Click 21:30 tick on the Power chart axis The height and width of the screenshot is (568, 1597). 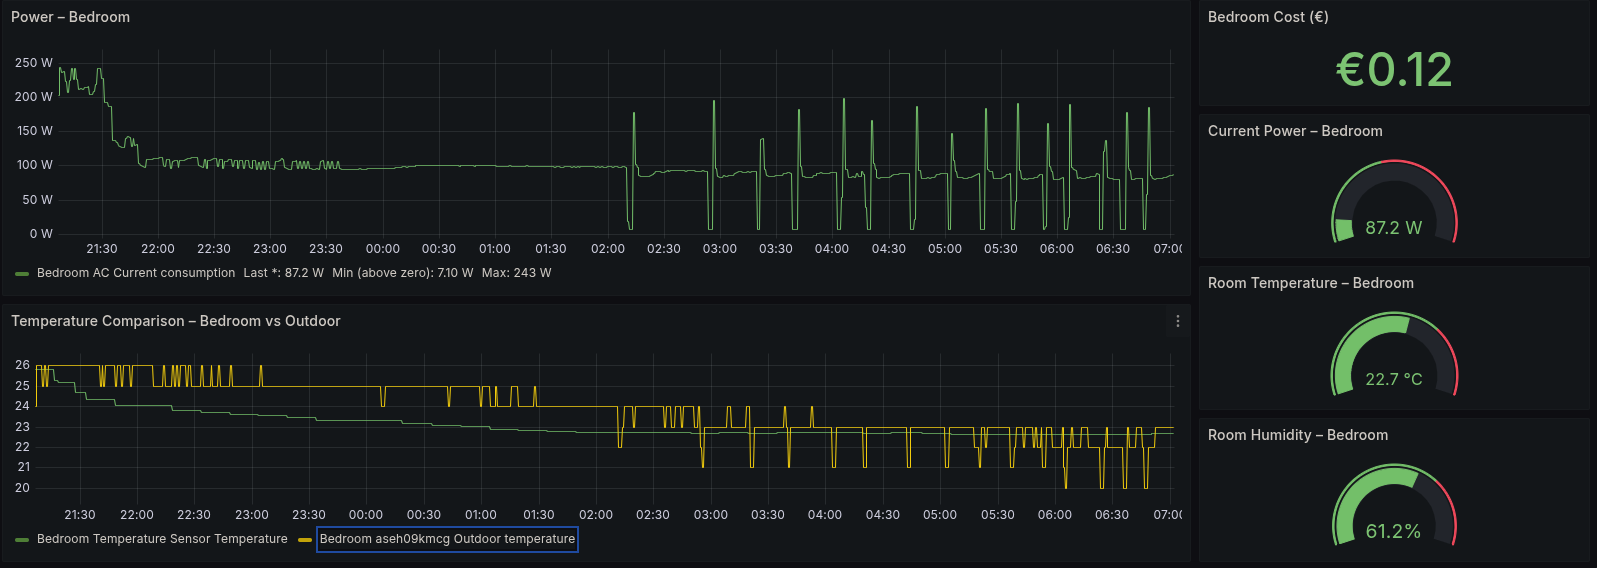click(x=102, y=249)
